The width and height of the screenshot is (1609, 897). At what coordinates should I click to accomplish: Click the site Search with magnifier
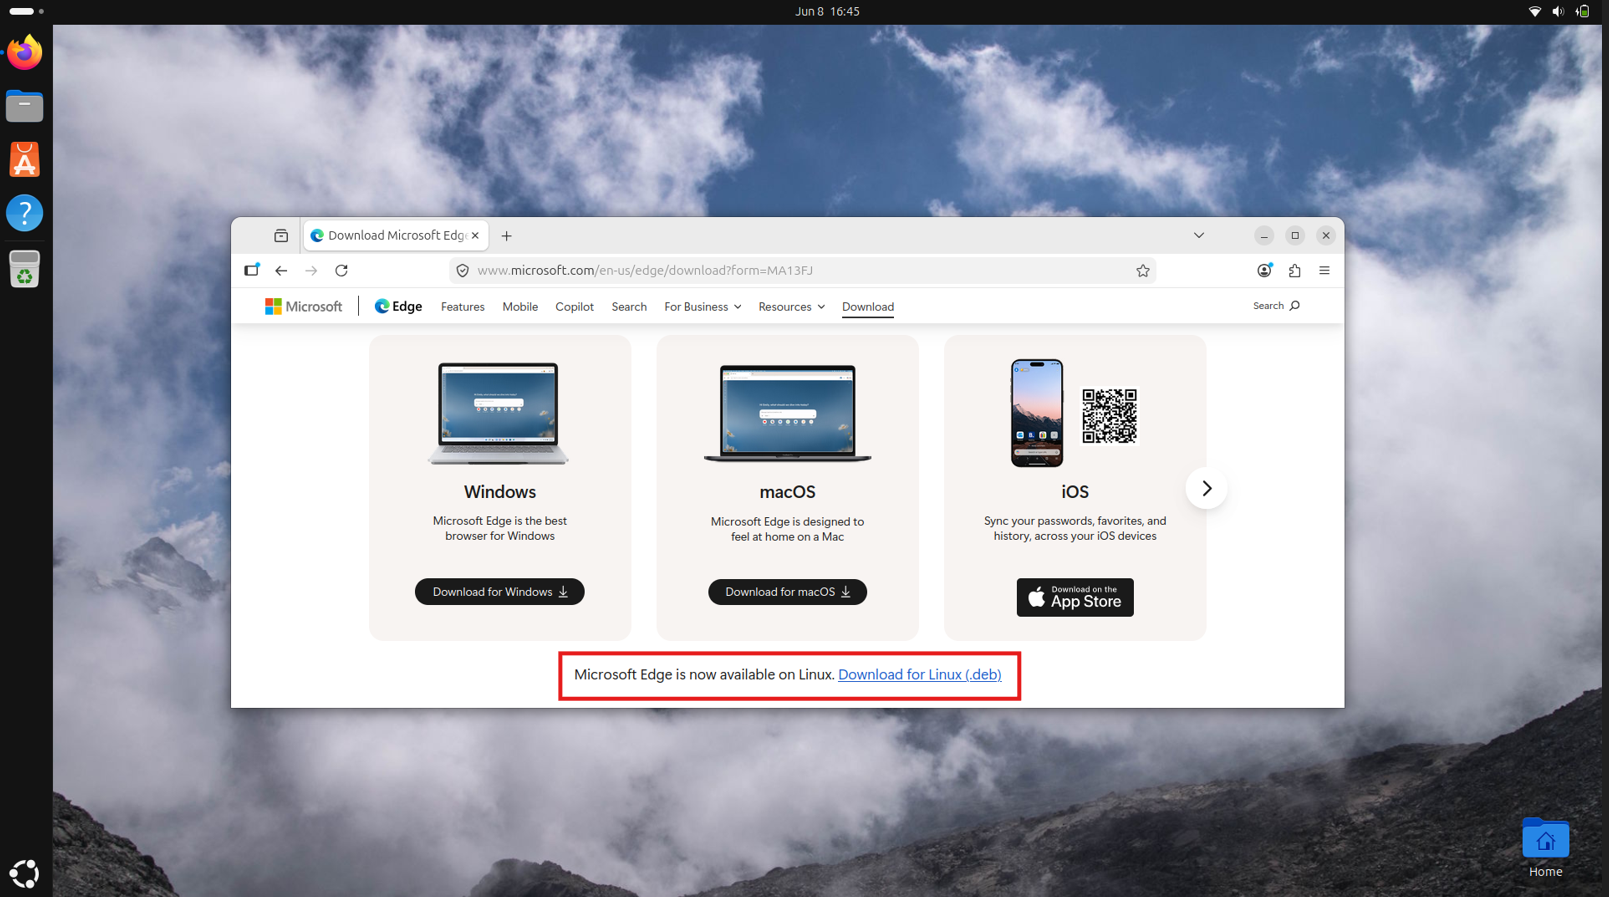(x=1276, y=306)
